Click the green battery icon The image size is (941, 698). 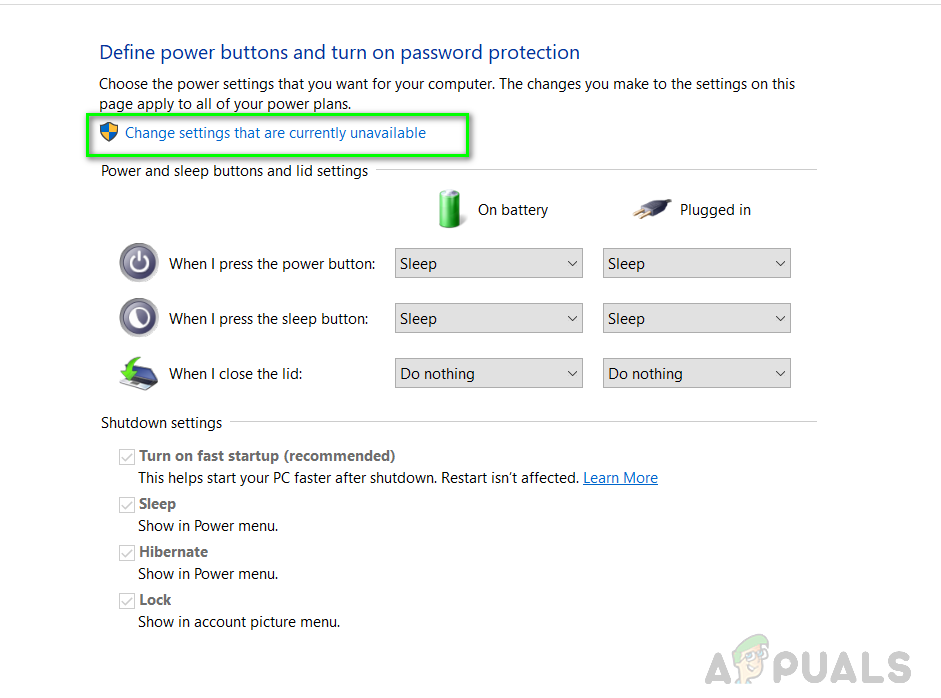[450, 209]
